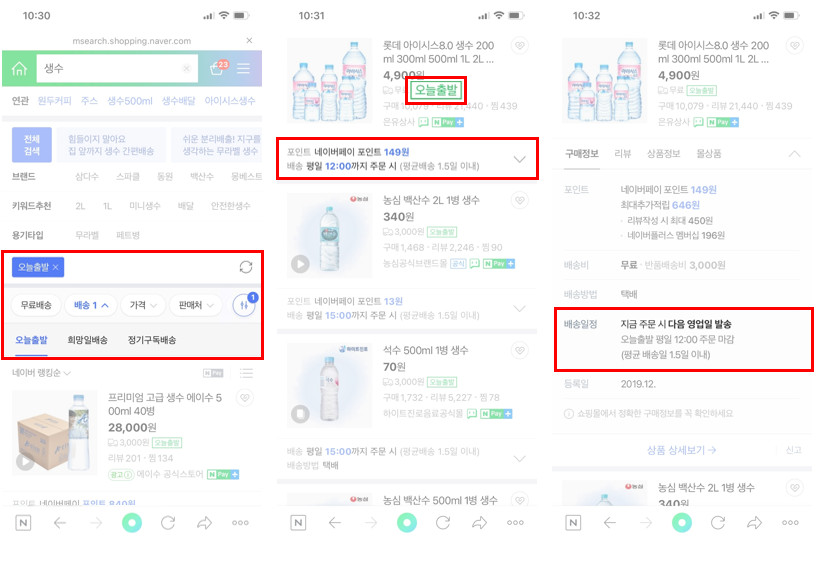
Task: Open the hamburger menu next to cart
Action: [x=244, y=69]
